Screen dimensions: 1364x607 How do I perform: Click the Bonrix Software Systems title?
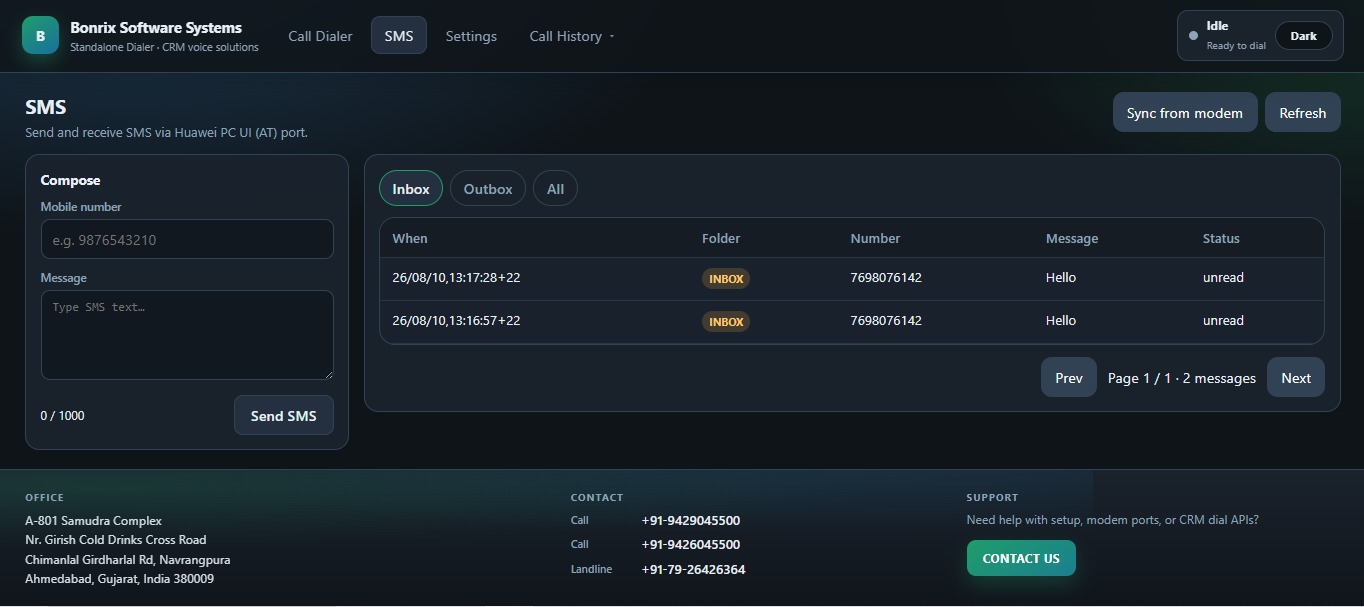(x=156, y=28)
